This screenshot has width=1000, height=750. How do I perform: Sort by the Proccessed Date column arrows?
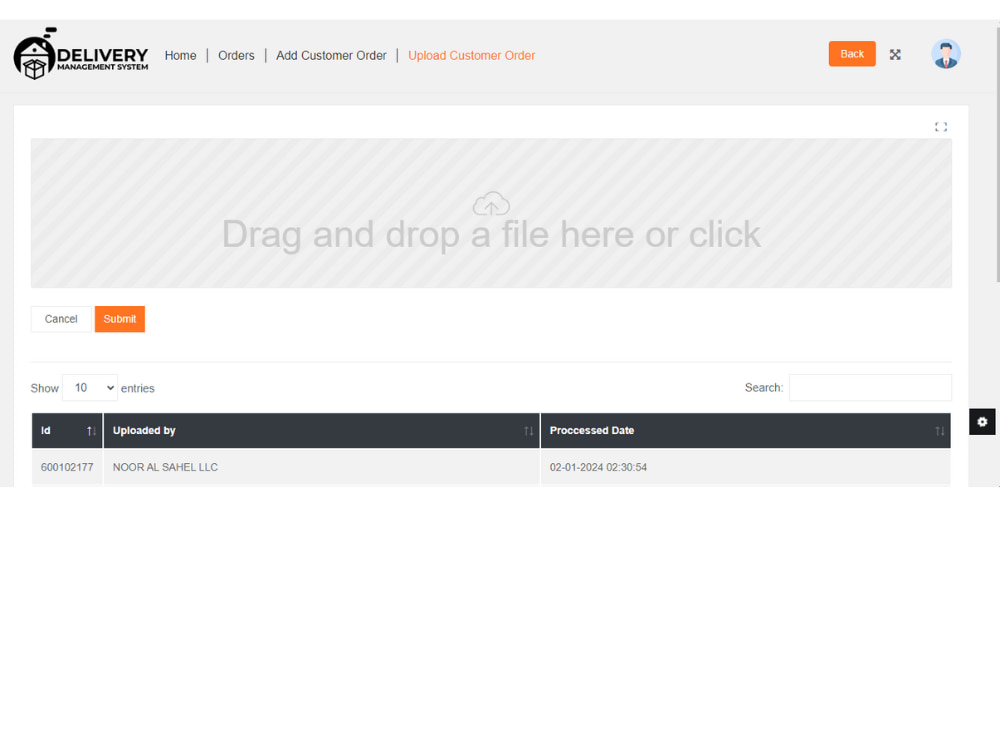[939, 431]
